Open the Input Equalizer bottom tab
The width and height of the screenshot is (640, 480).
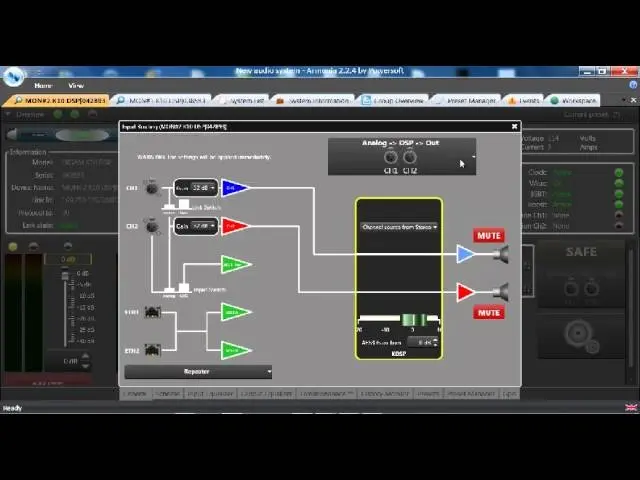point(210,394)
